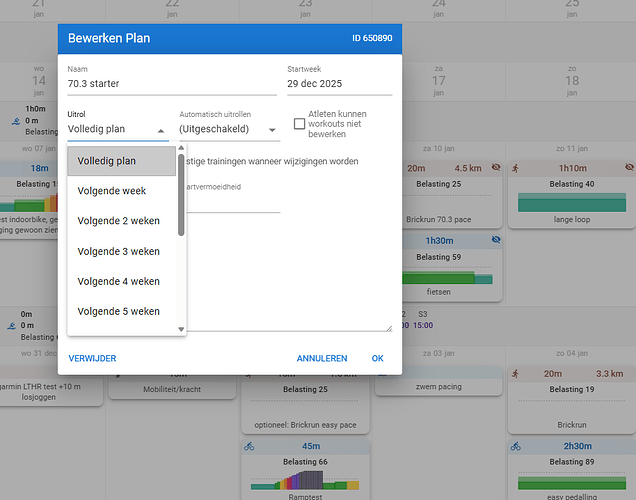The height and width of the screenshot is (500, 636).
Task: Enable 'Atleten kunnen workouts niet bewerken' checkbox
Action: coord(300,124)
